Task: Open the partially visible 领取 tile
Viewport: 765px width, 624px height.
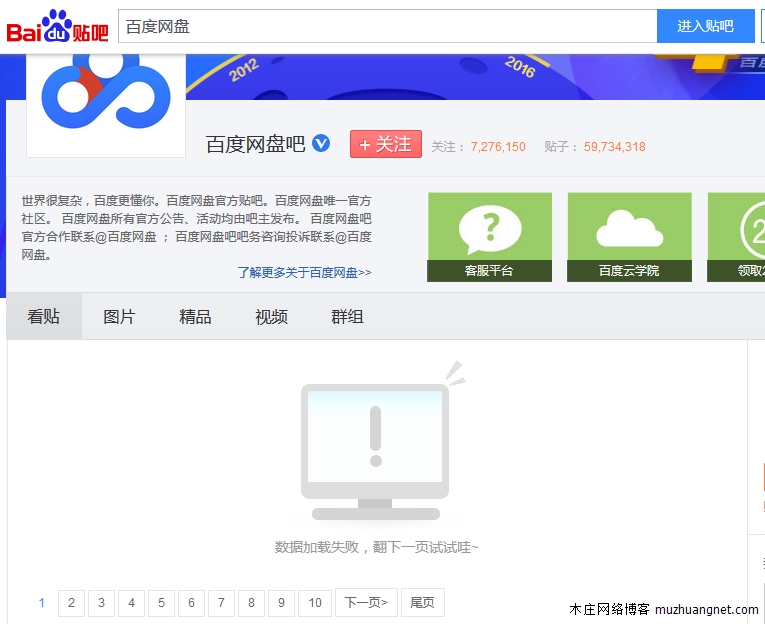Action: pos(736,237)
